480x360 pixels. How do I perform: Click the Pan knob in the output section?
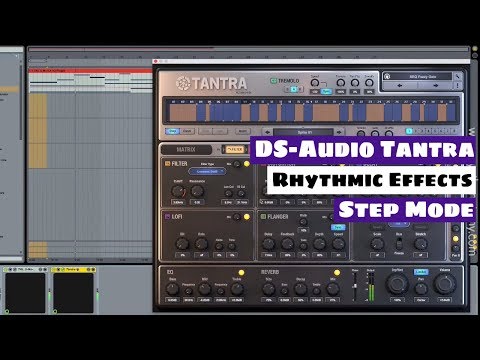pos(421,288)
